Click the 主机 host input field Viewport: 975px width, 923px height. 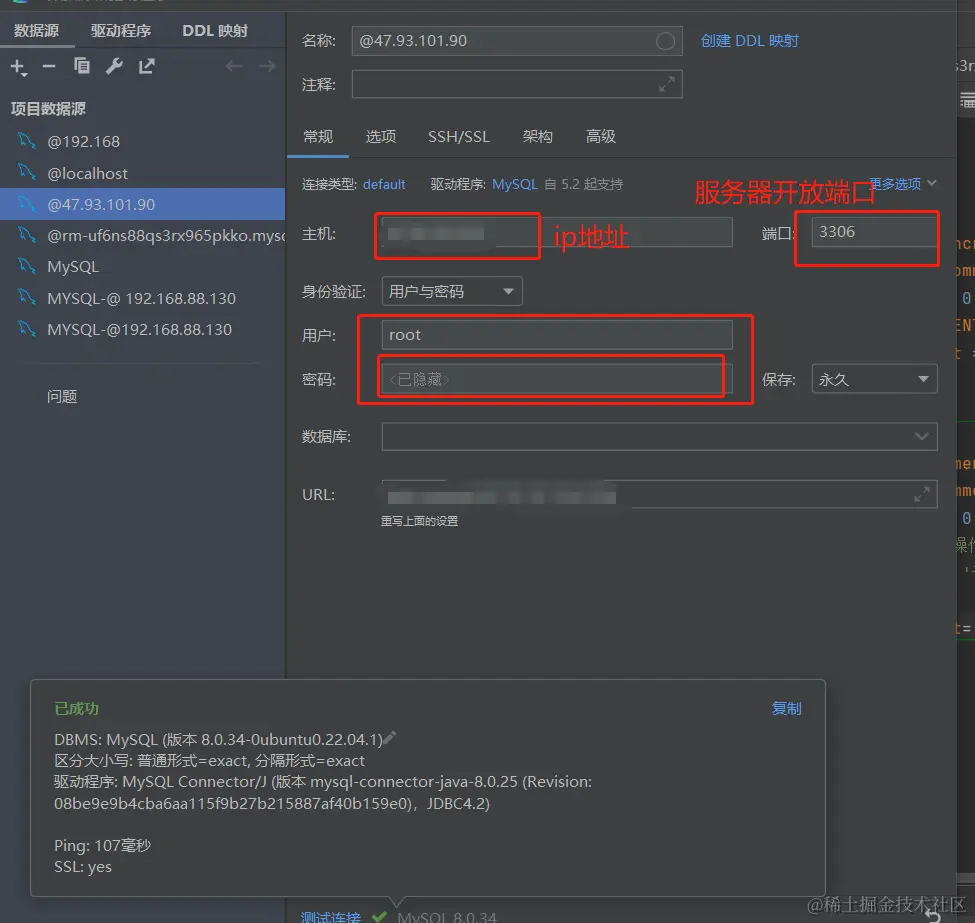[557, 233]
